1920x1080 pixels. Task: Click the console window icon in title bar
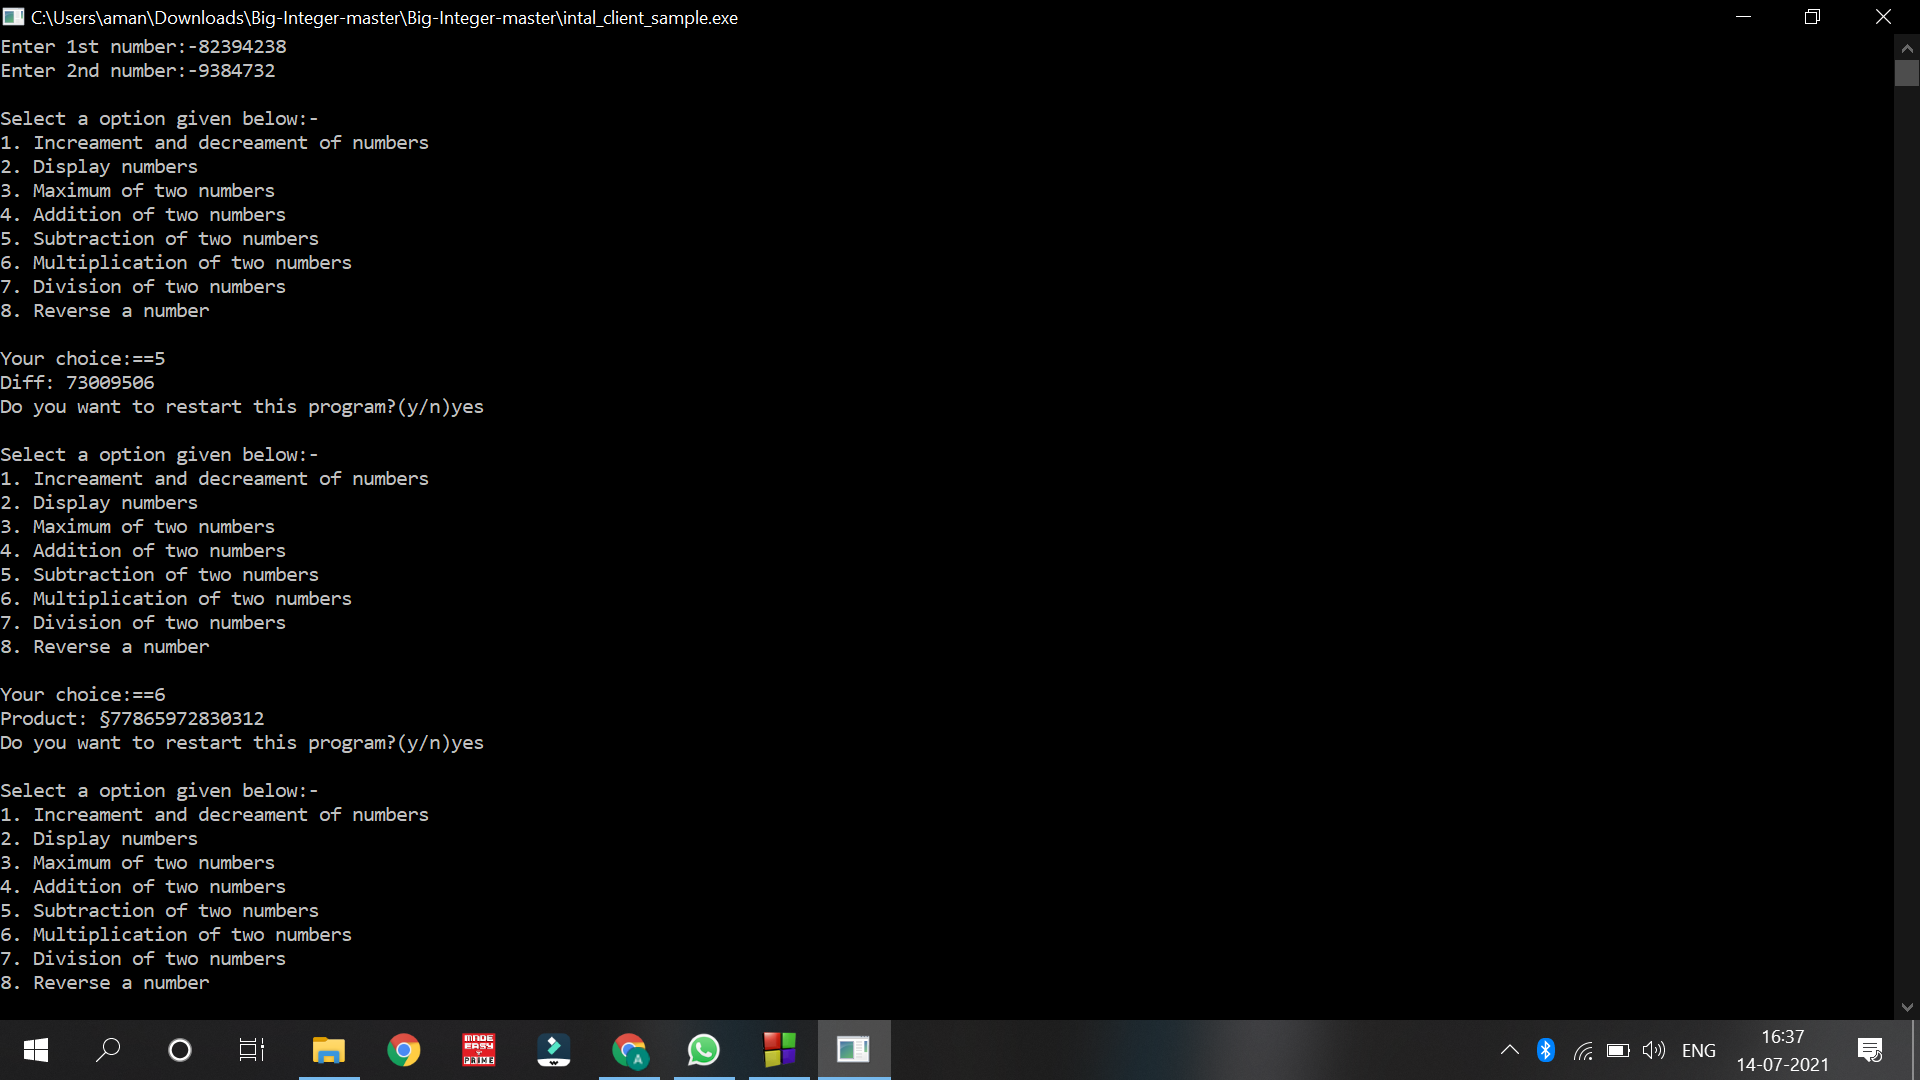pos(13,17)
